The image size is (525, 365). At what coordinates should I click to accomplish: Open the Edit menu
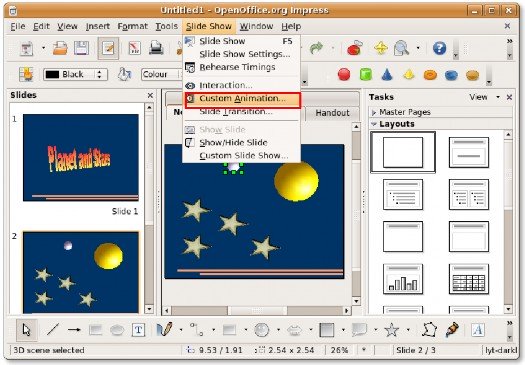[x=41, y=26]
